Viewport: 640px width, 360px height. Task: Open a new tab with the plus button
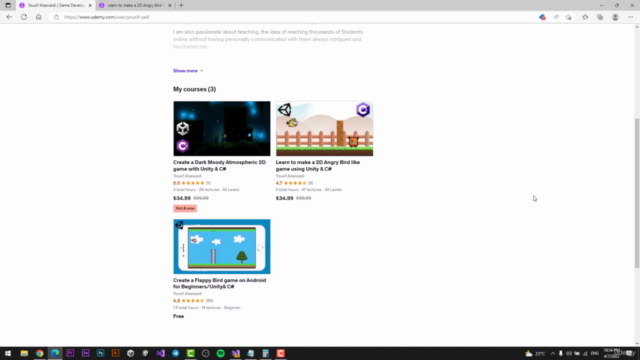pos(181,5)
